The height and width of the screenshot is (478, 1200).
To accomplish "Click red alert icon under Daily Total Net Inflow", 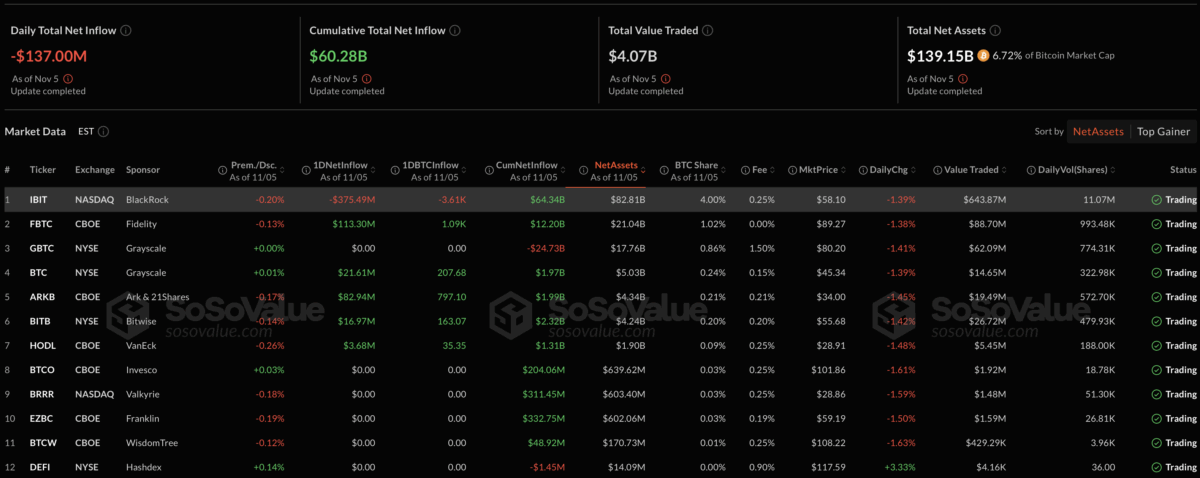I will point(67,78).
